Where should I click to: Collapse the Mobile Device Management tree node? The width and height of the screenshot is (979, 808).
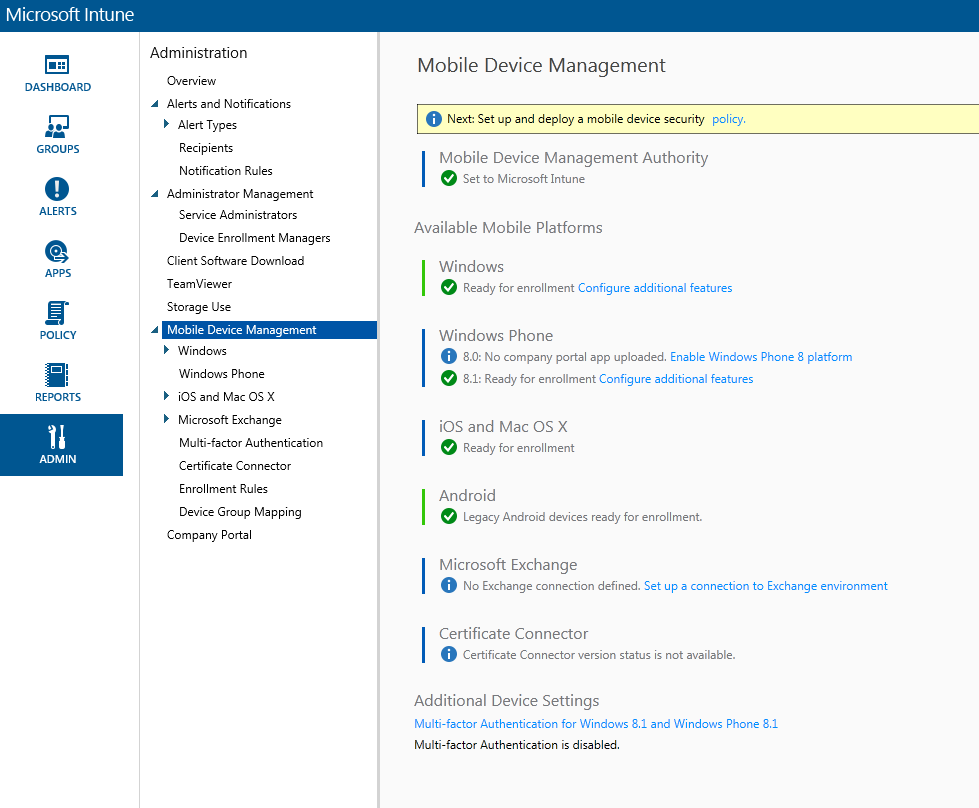[x=155, y=330]
